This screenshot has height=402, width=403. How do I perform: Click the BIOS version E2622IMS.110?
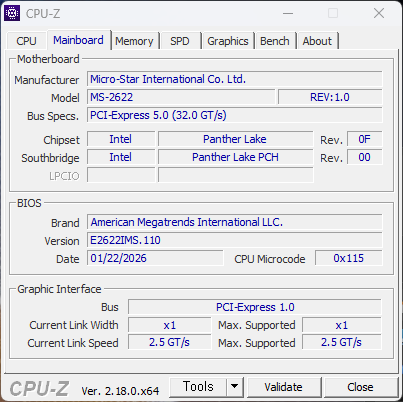click(x=235, y=240)
